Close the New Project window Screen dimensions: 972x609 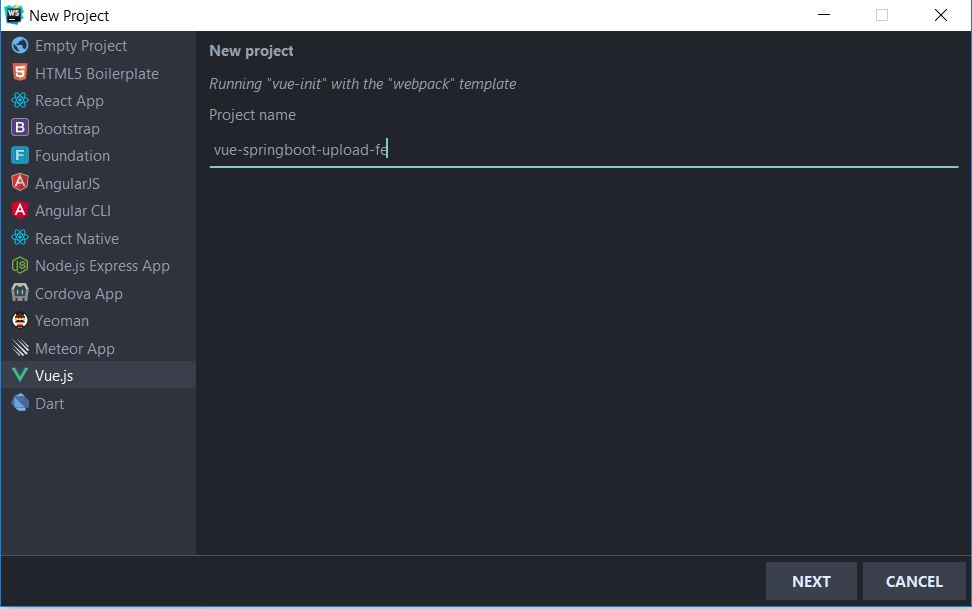(x=940, y=15)
